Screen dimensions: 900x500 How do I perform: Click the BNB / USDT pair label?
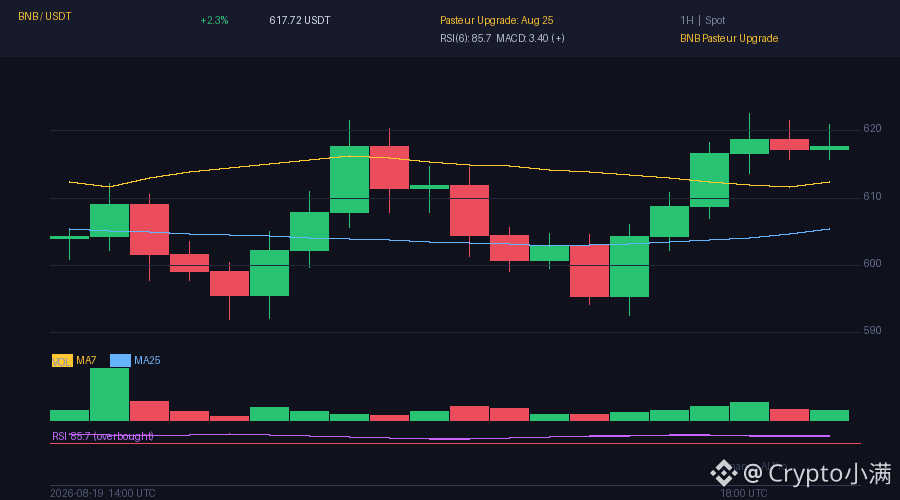[x=45, y=17]
